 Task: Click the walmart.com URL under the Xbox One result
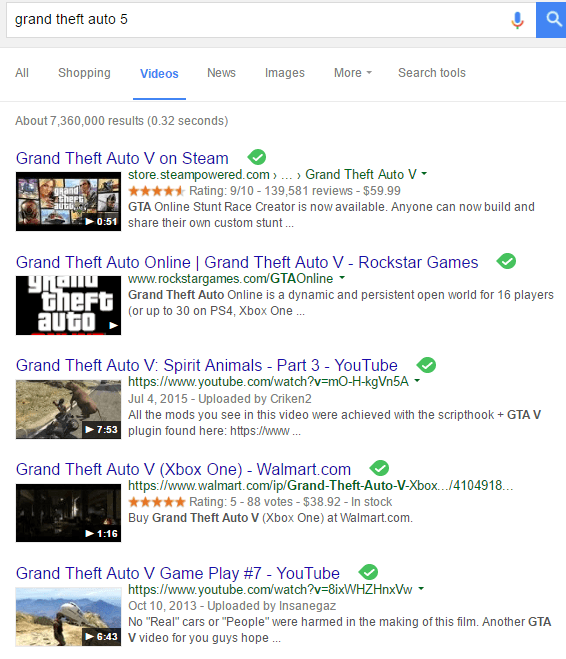pyautogui.click(x=321, y=486)
